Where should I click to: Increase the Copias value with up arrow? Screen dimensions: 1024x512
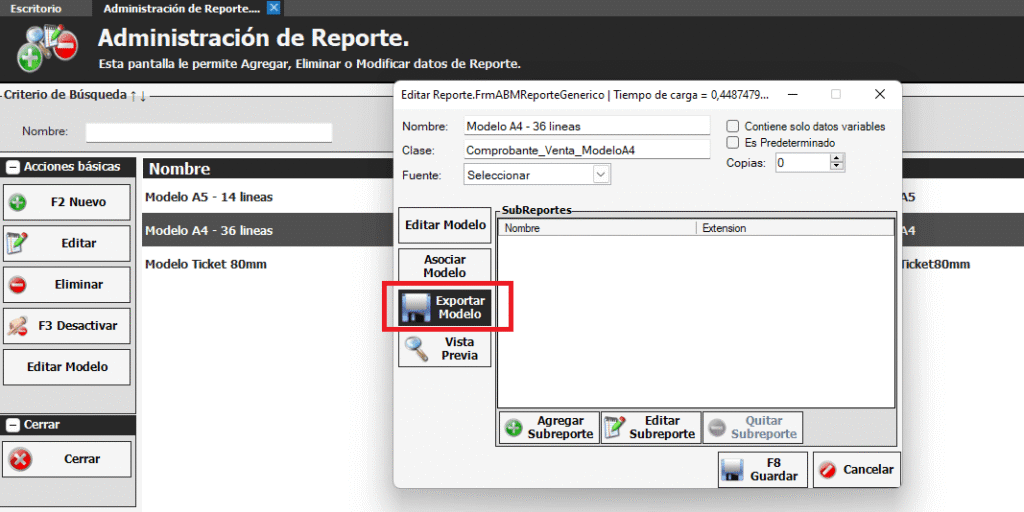[838, 158]
